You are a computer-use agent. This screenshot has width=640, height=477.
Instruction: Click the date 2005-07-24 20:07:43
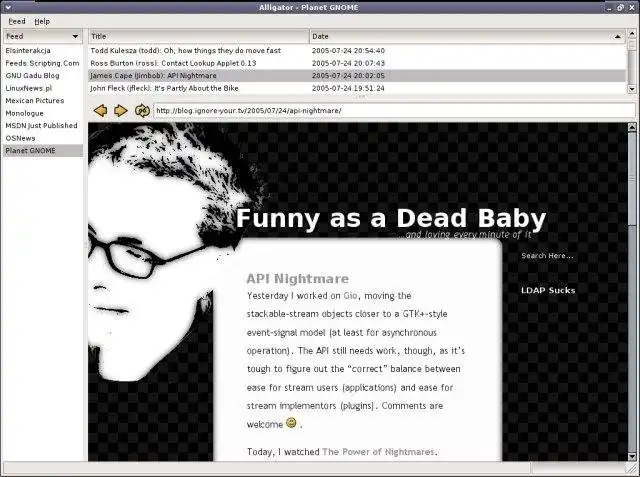point(348,63)
